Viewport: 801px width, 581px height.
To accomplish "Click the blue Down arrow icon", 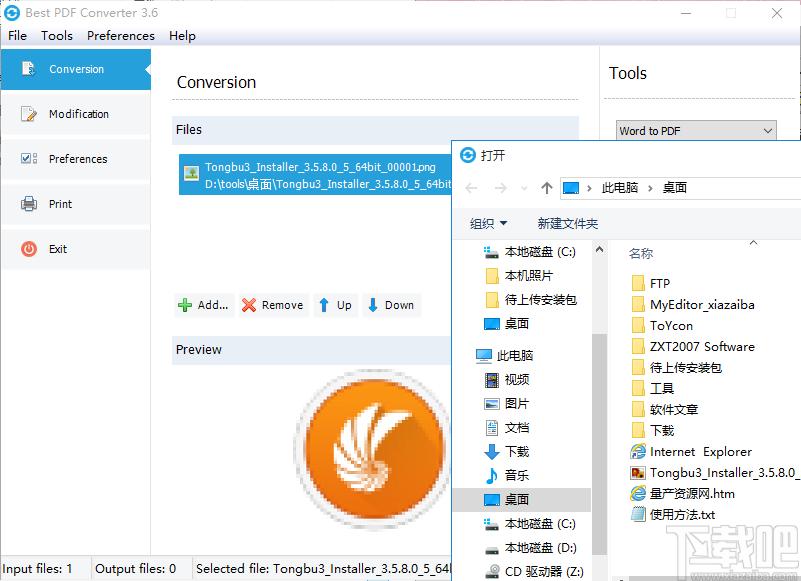I will 373,305.
